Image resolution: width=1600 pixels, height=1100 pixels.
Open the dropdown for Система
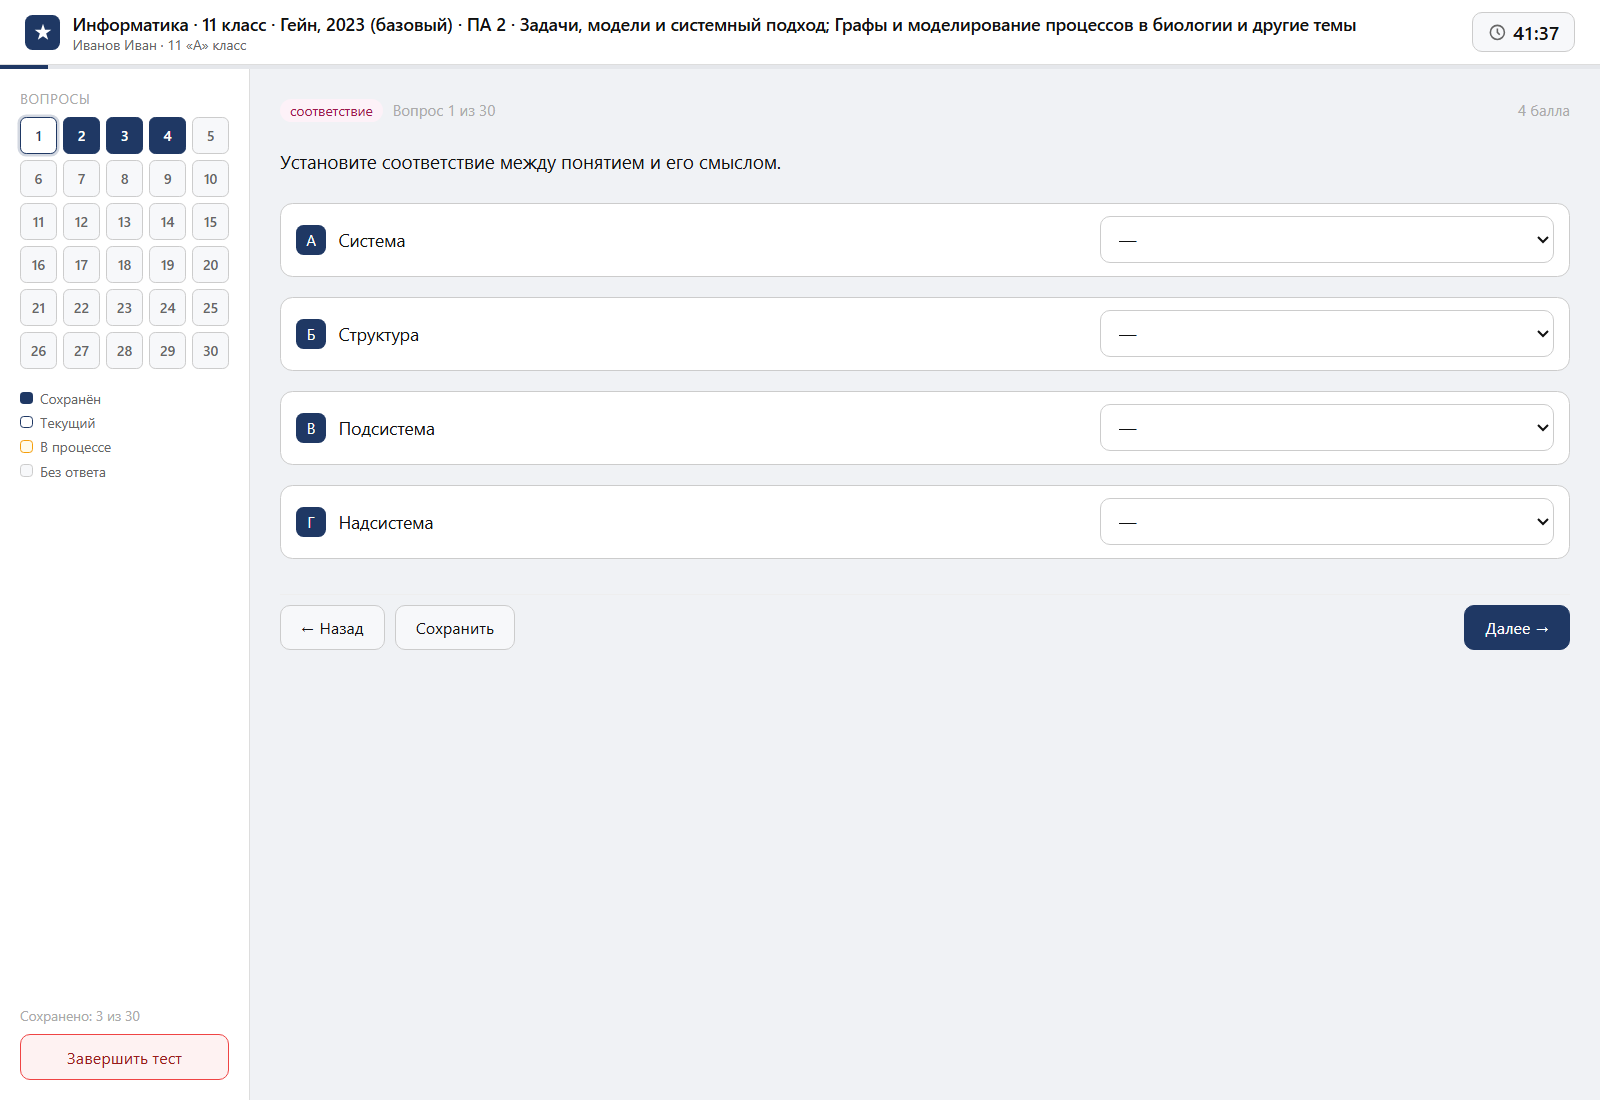point(1326,240)
